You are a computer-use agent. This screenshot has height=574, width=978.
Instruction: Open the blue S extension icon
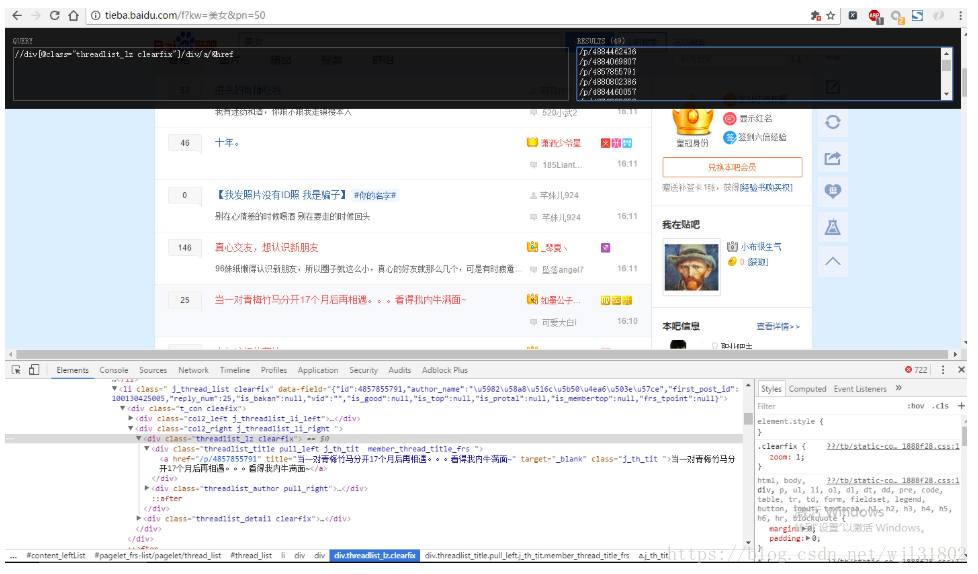coord(917,16)
